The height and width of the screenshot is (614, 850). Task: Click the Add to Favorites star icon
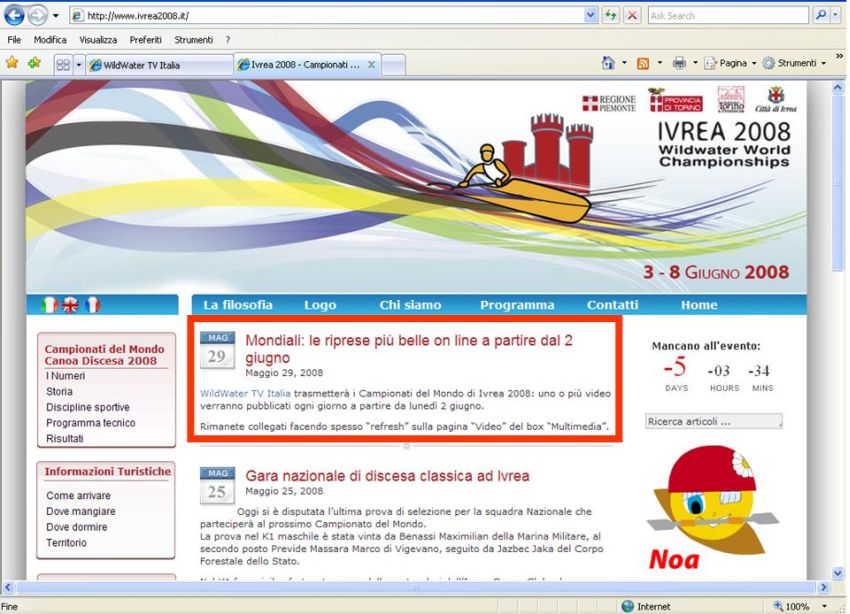[35, 63]
